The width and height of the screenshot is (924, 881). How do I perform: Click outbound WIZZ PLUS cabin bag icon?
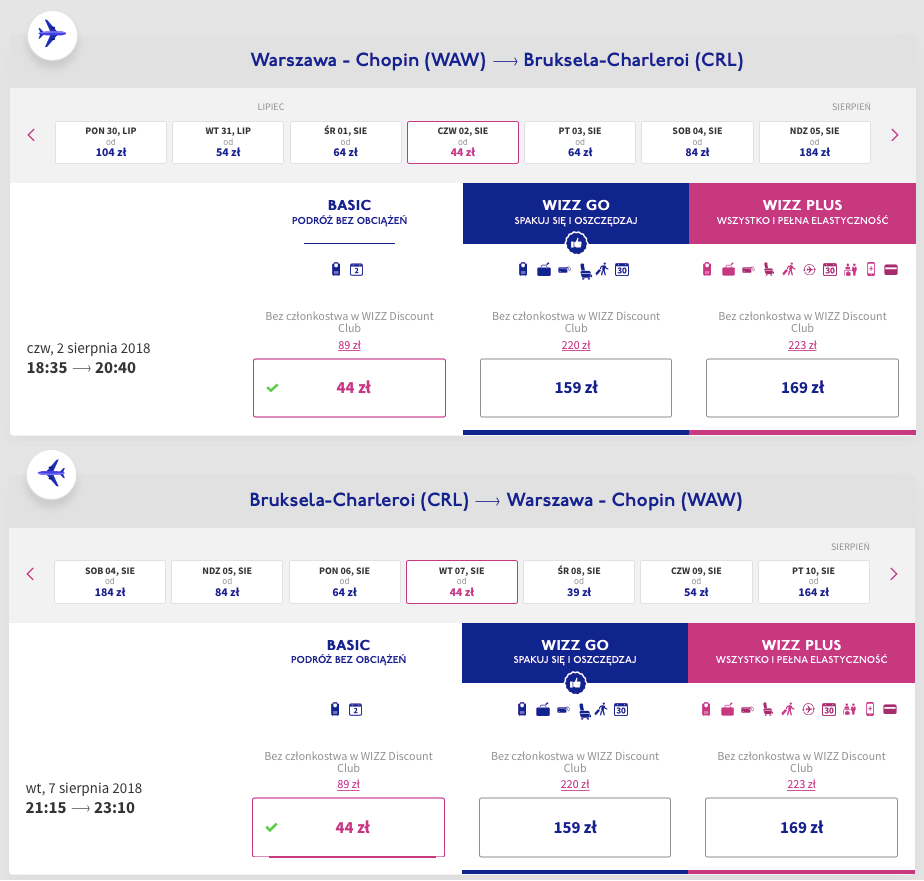pyautogui.click(x=707, y=269)
